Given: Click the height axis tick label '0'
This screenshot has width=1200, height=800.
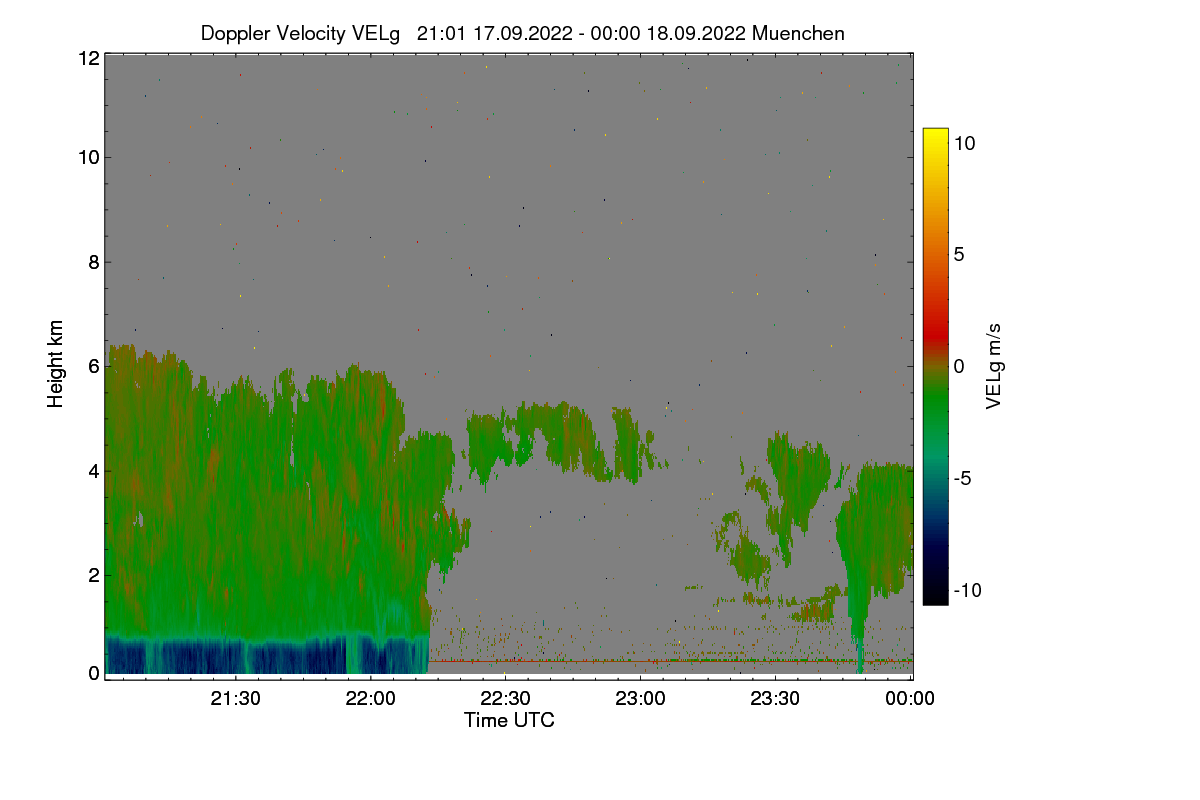Looking at the screenshot, I should [94, 673].
